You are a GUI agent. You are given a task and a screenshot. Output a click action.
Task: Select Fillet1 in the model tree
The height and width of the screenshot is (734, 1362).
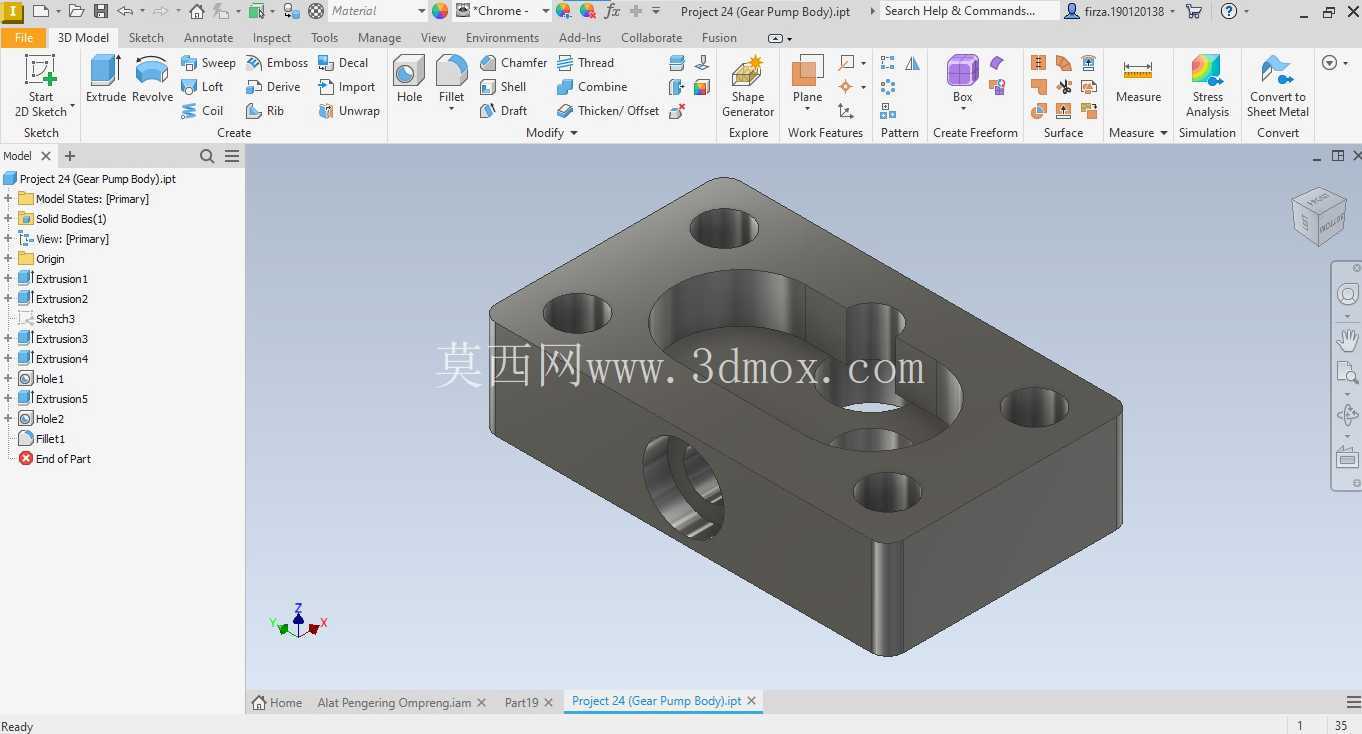(50, 439)
